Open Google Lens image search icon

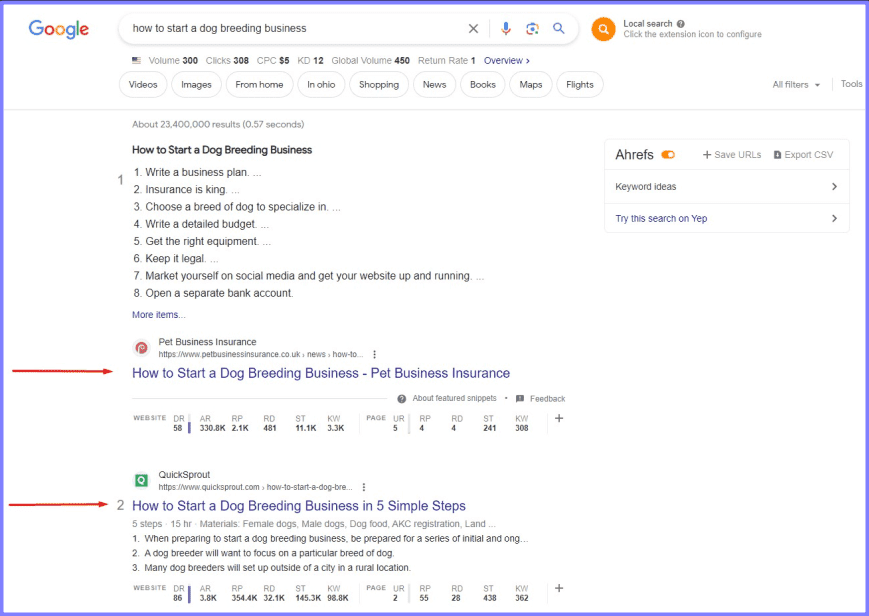[532, 28]
